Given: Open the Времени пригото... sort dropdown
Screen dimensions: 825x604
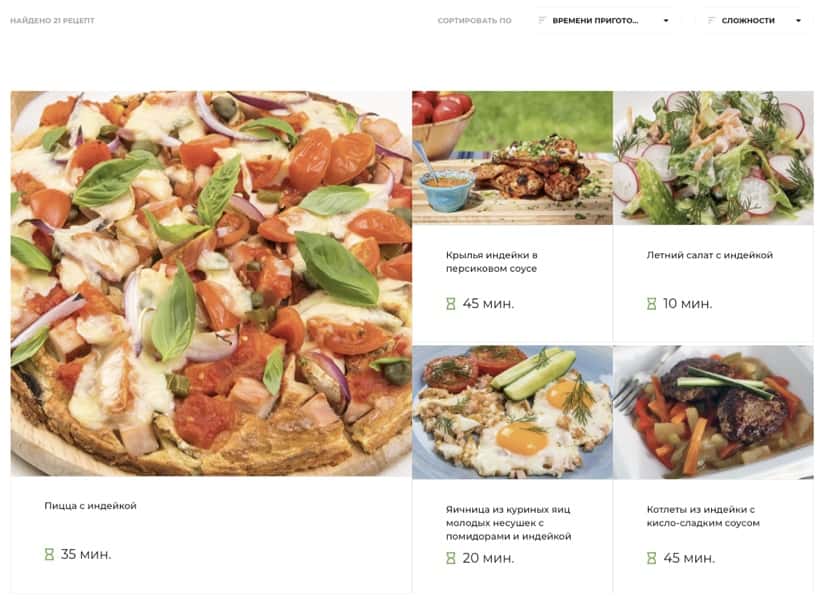Looking at the screenshot, I should (603, 21).
